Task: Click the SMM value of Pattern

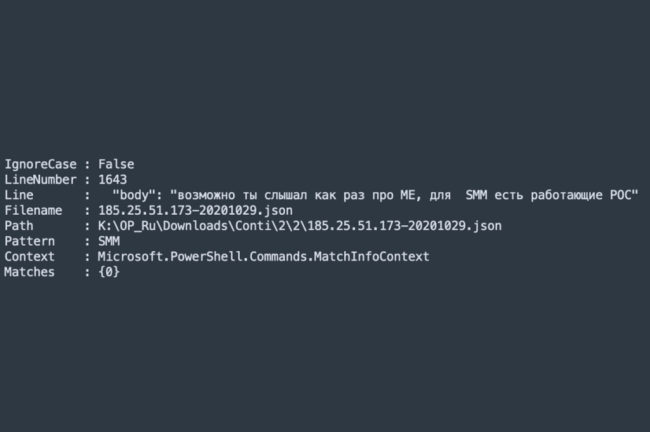Action: pos(109,241)
